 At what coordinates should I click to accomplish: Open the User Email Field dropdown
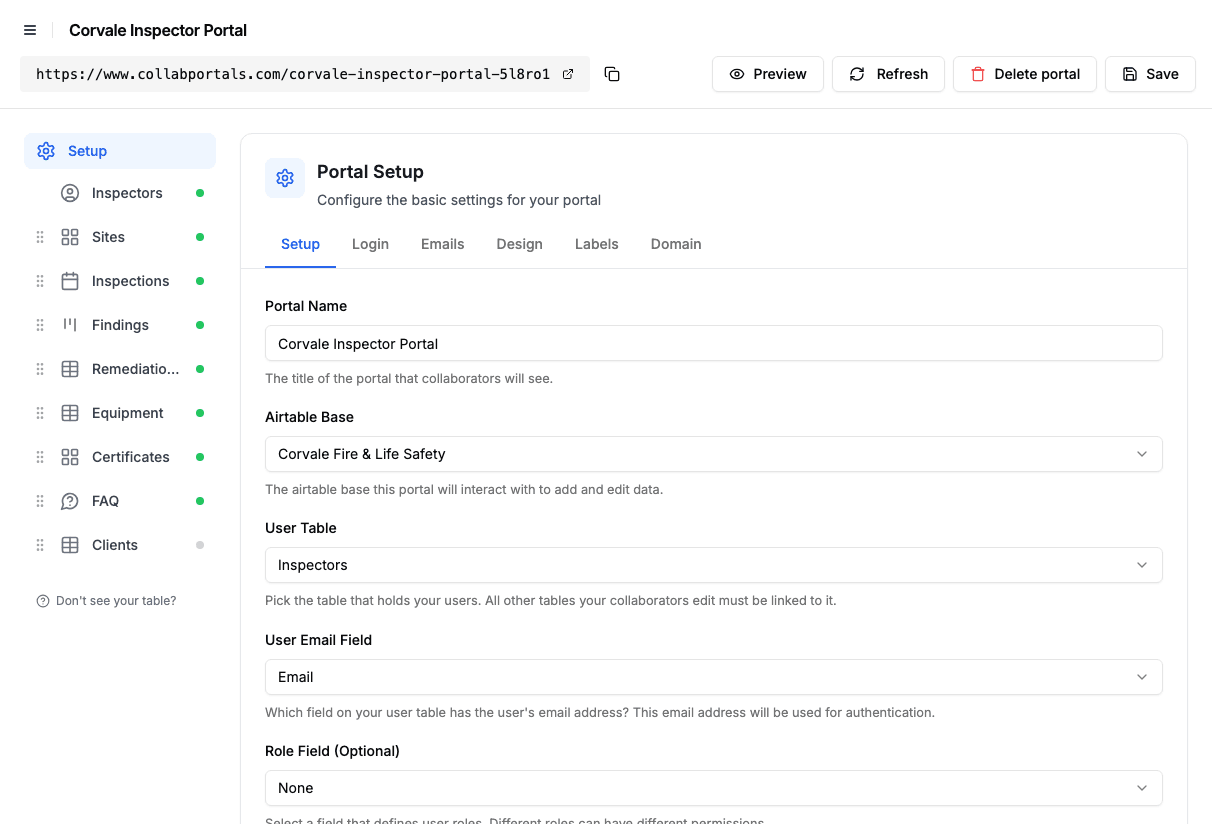[713, 677]
